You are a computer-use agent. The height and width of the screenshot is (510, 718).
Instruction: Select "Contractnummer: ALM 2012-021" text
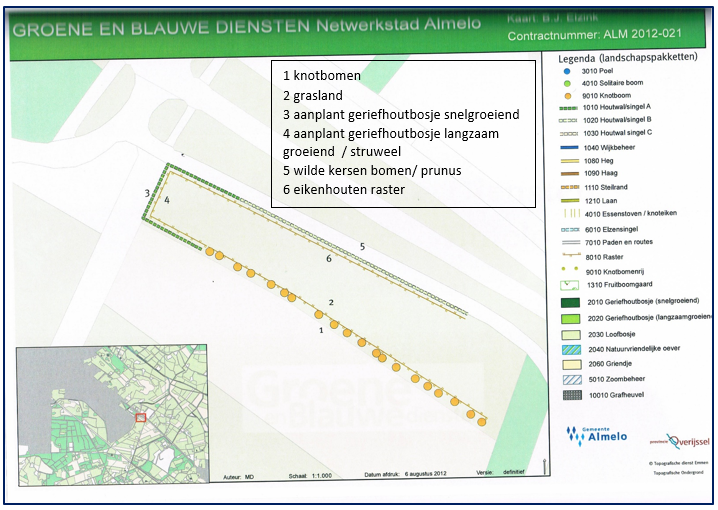(x=594, y=35)
